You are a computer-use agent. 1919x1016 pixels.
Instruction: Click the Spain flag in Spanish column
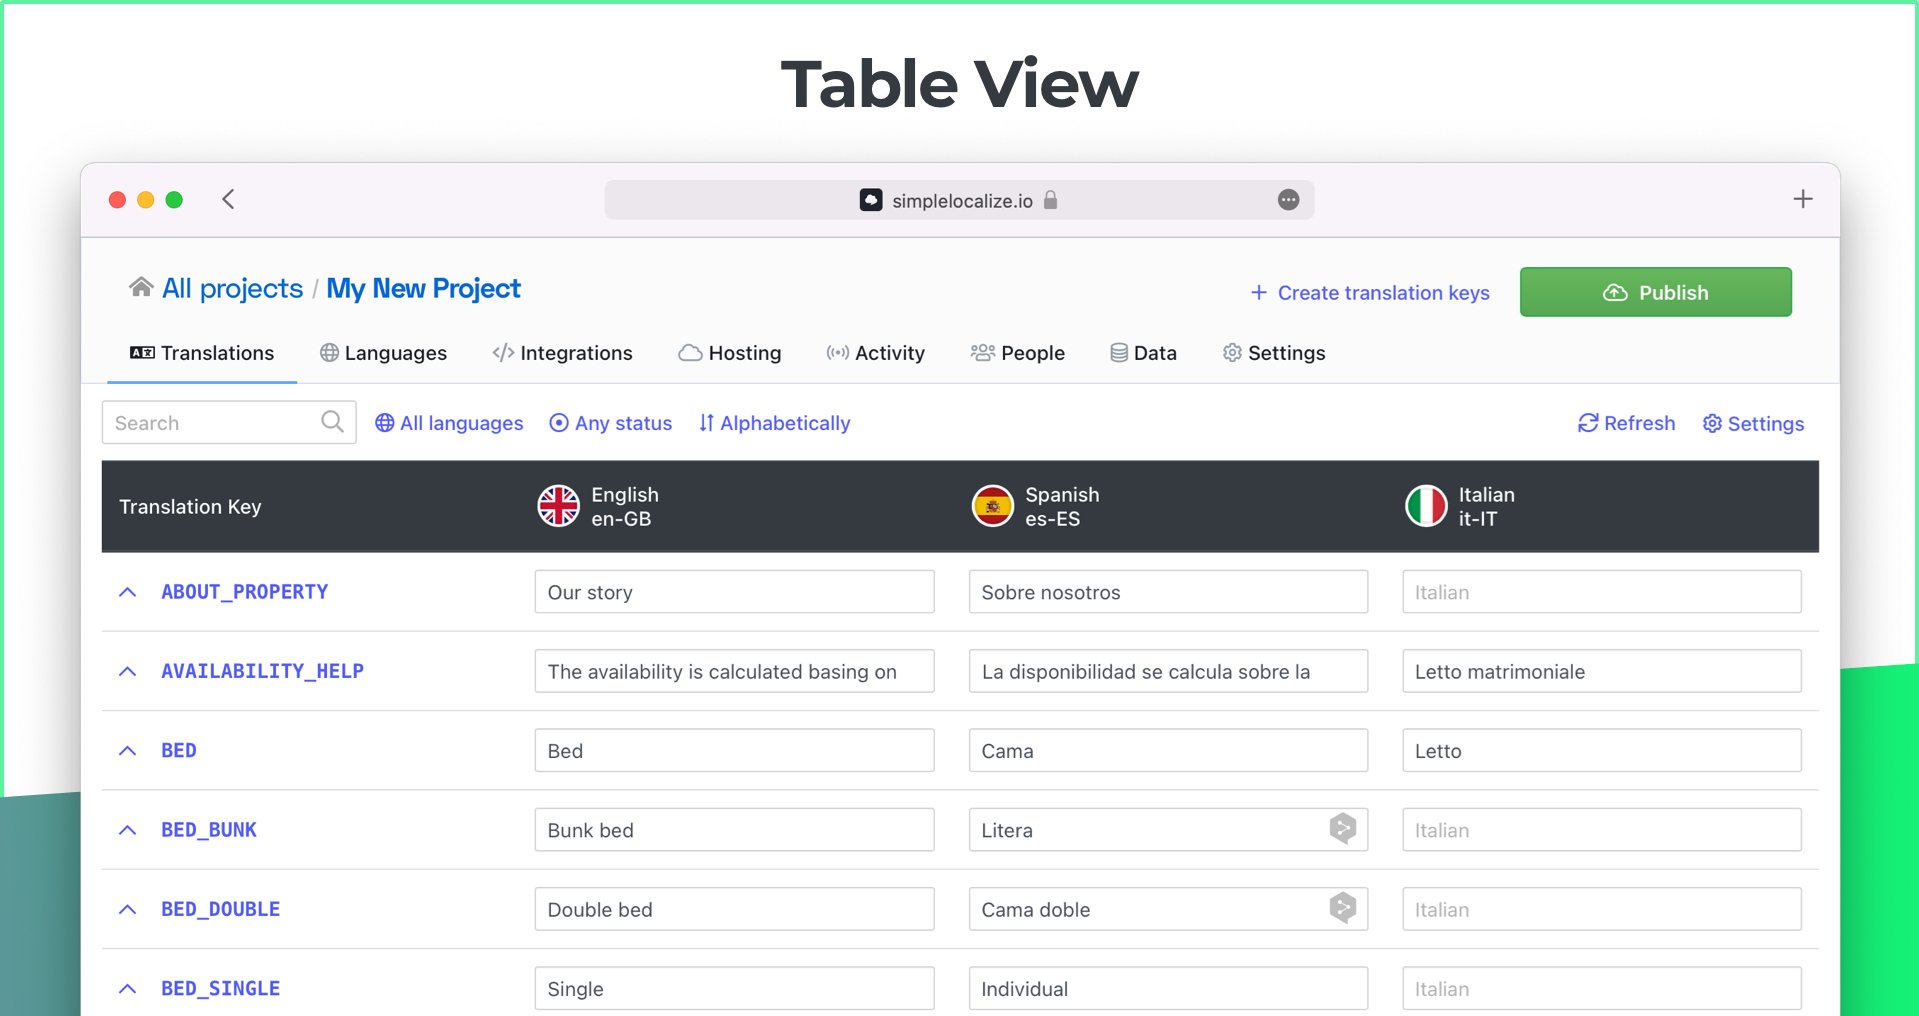click(x=993, y=506)
